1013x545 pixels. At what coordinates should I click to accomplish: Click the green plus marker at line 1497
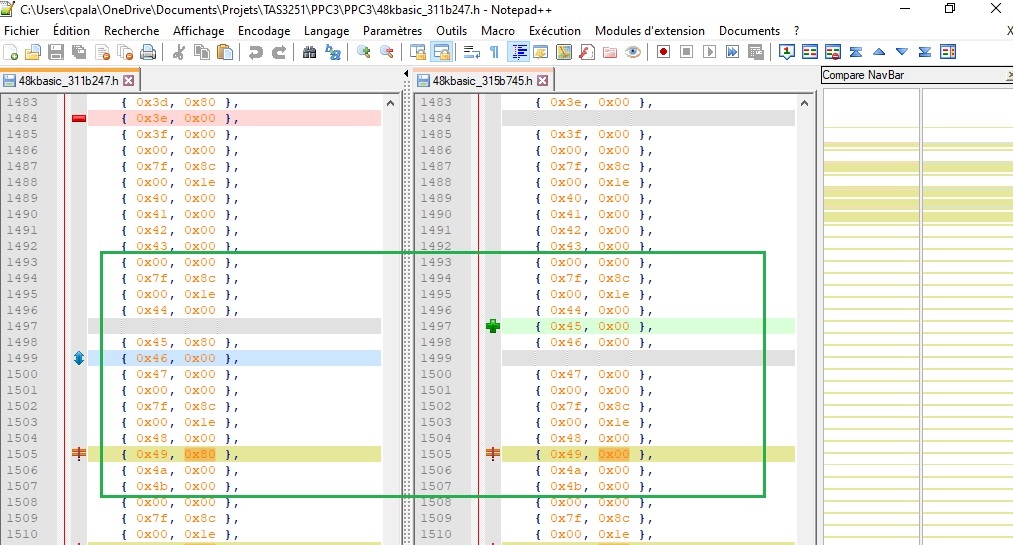pyautogui.click(x=493, y=326)
